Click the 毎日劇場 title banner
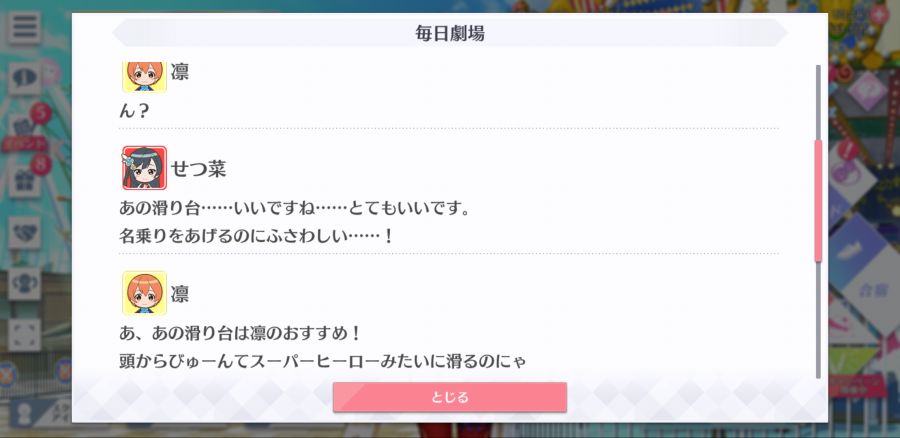Viewport: 900px width, 438px height. click(449, 33)
